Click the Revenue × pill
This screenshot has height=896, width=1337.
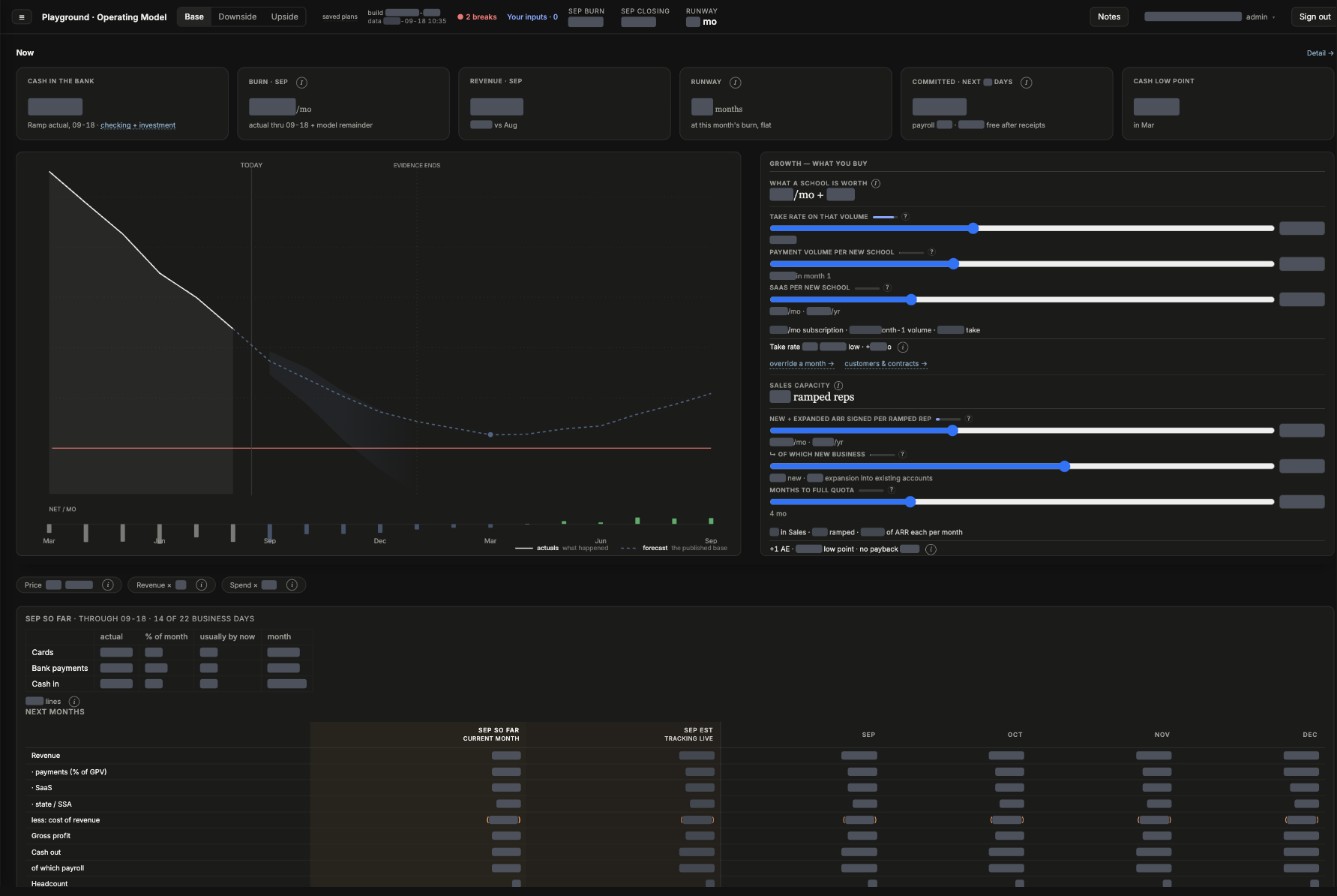point(171,585)
